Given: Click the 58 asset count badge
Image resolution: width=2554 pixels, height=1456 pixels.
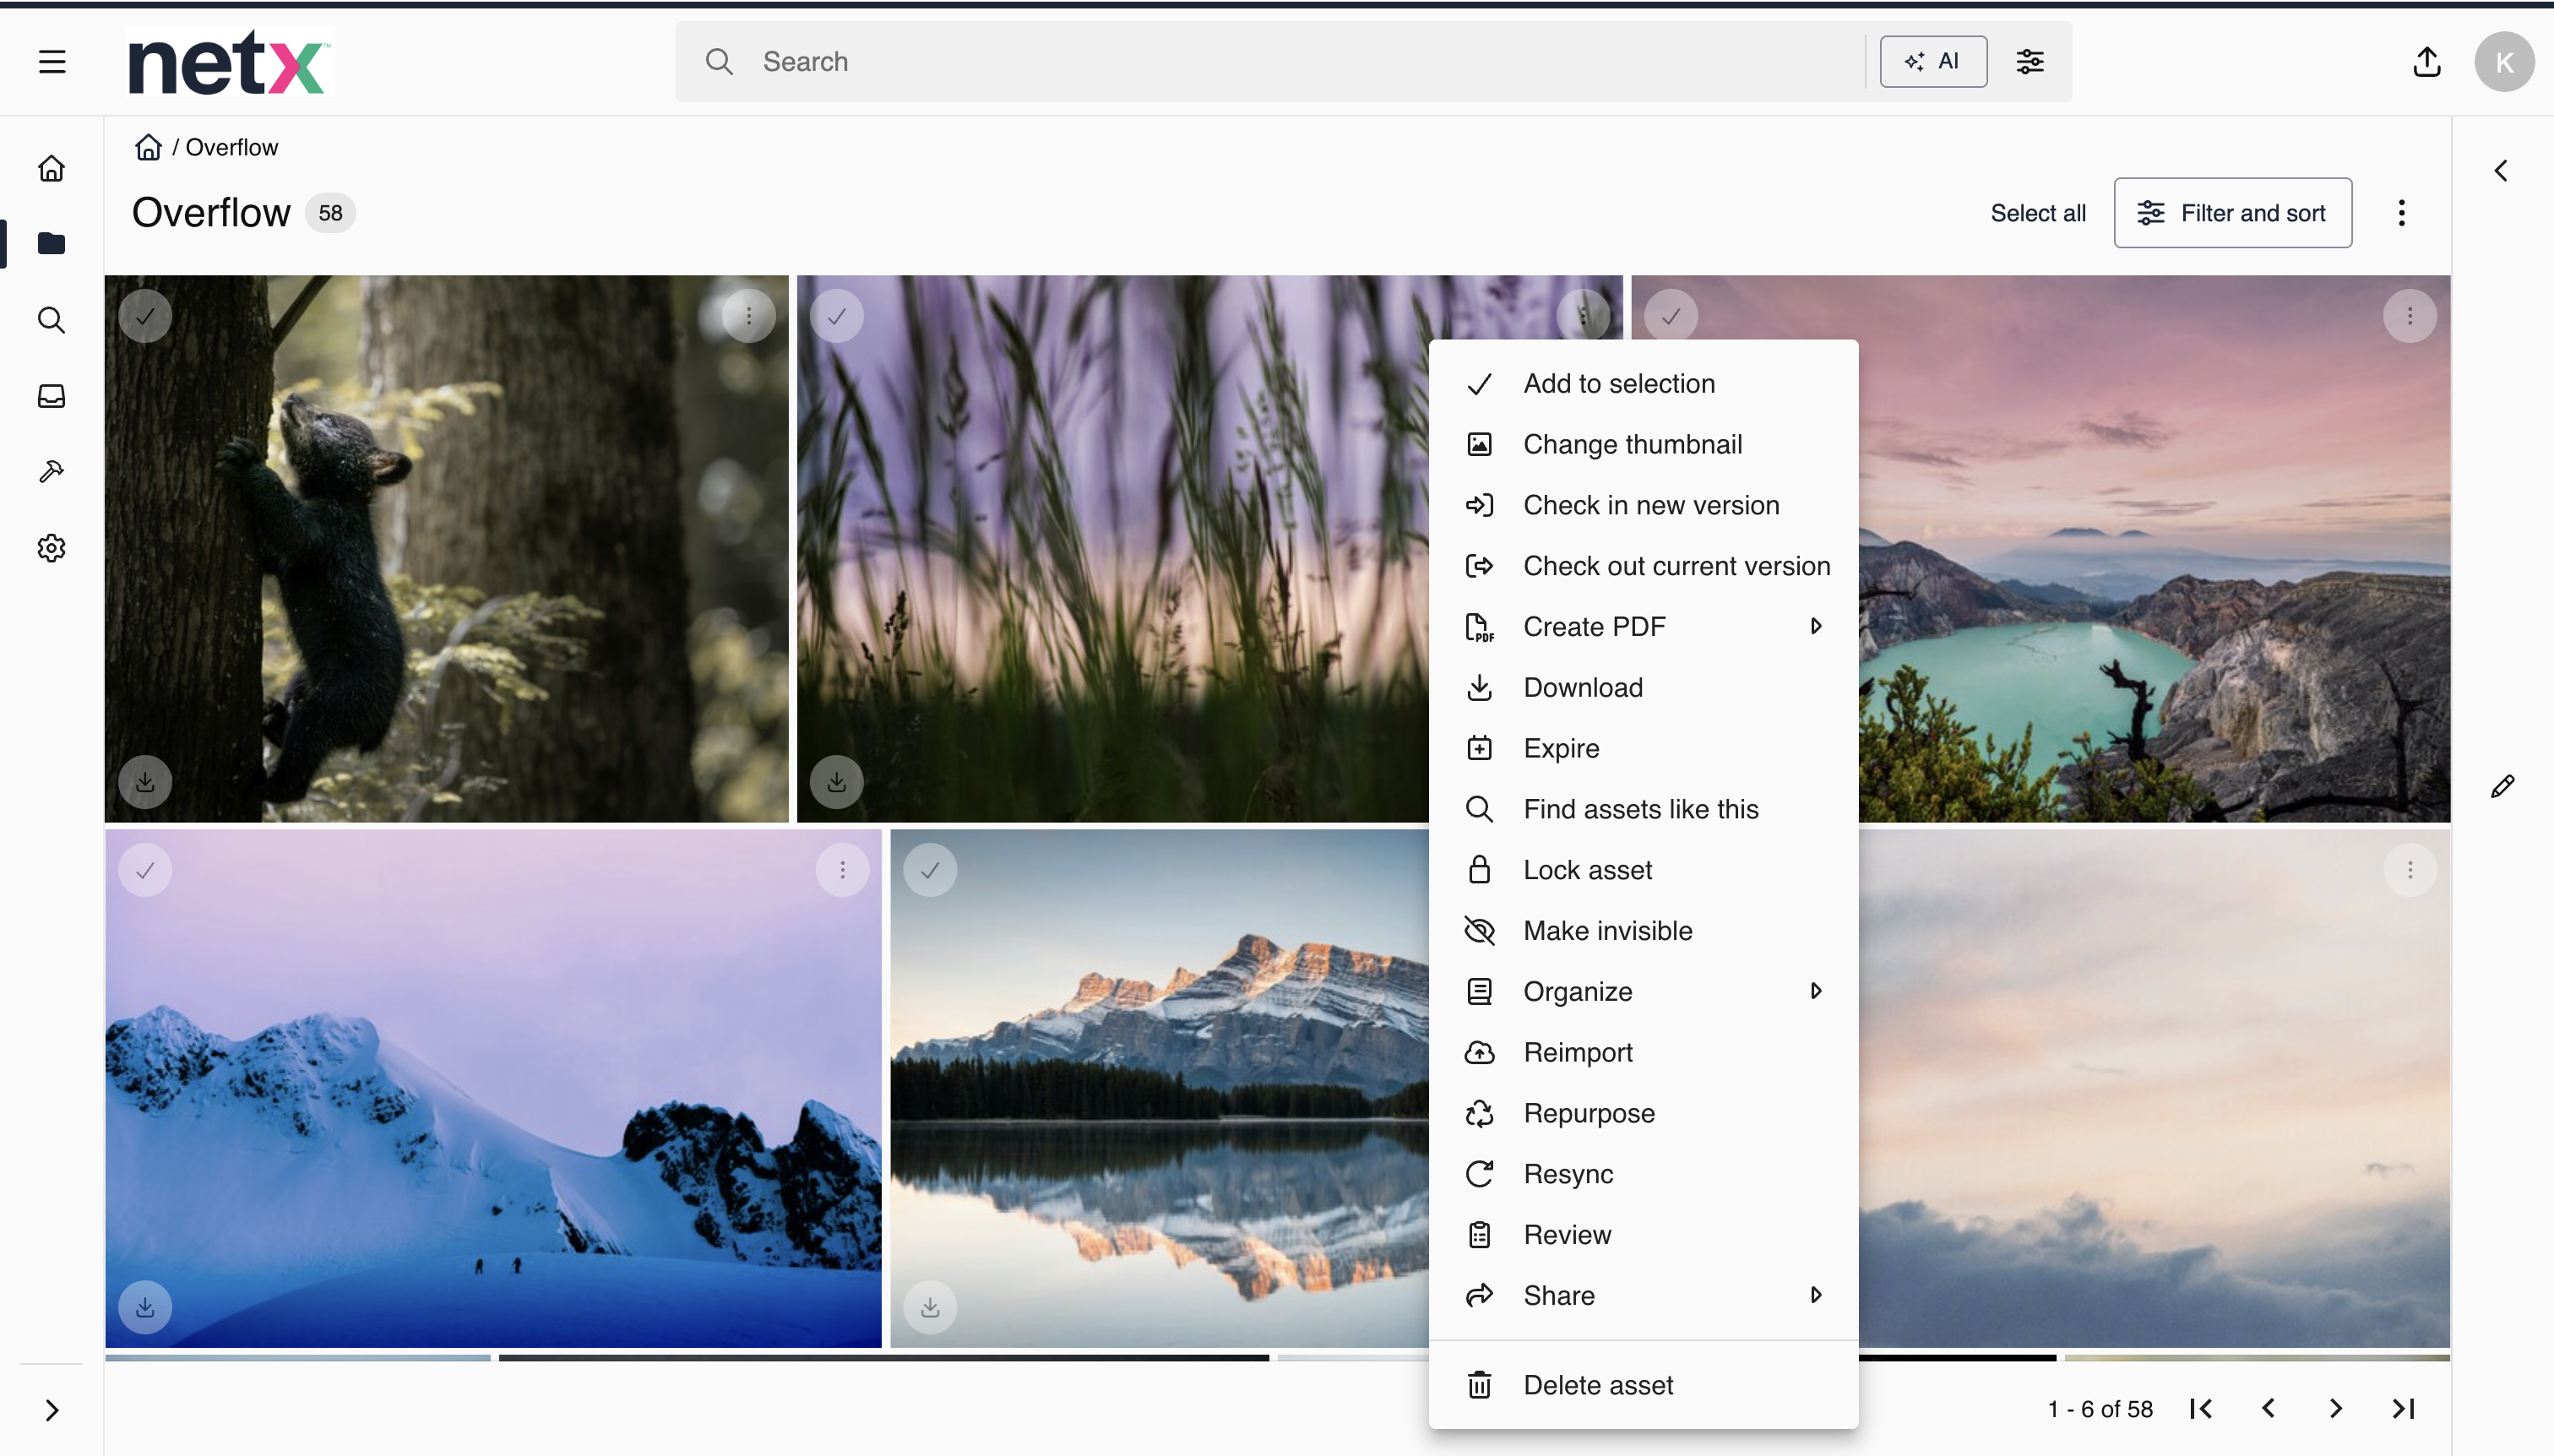Looking at the screenshot, I should pyautogui.click(x=330, y=213).
